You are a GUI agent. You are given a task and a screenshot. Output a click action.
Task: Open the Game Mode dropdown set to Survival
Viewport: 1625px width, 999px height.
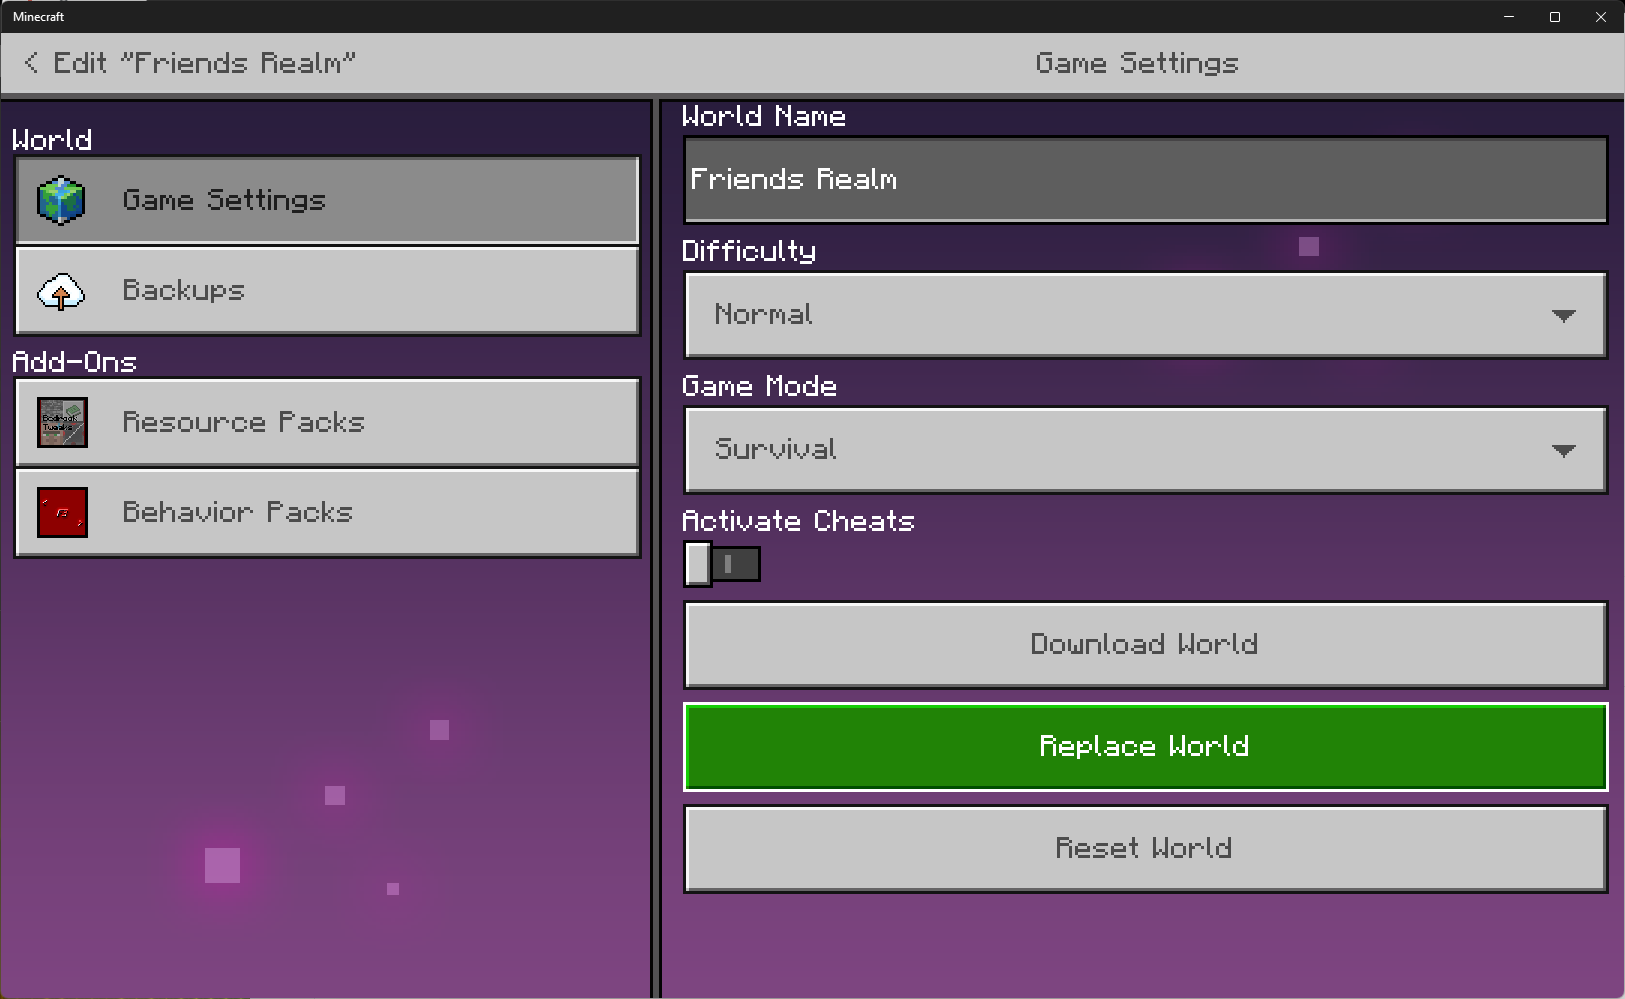1145,450
